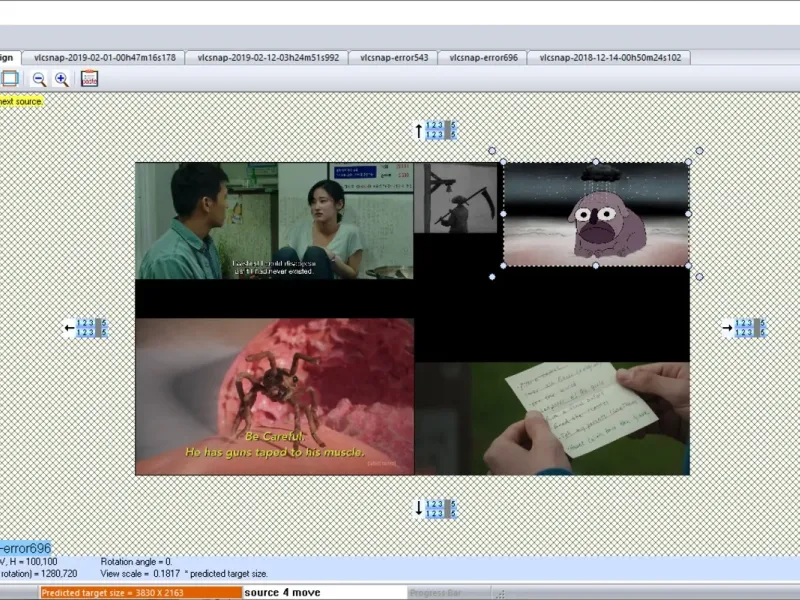Click the paste clipboard icon
Viewport: 800px width, 600px height.
tap(89, 79)
